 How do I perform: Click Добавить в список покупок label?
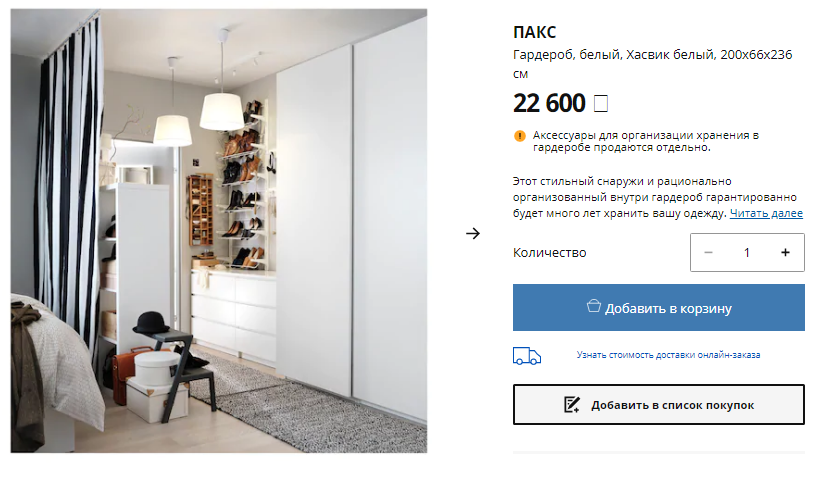tap(672, 405)
